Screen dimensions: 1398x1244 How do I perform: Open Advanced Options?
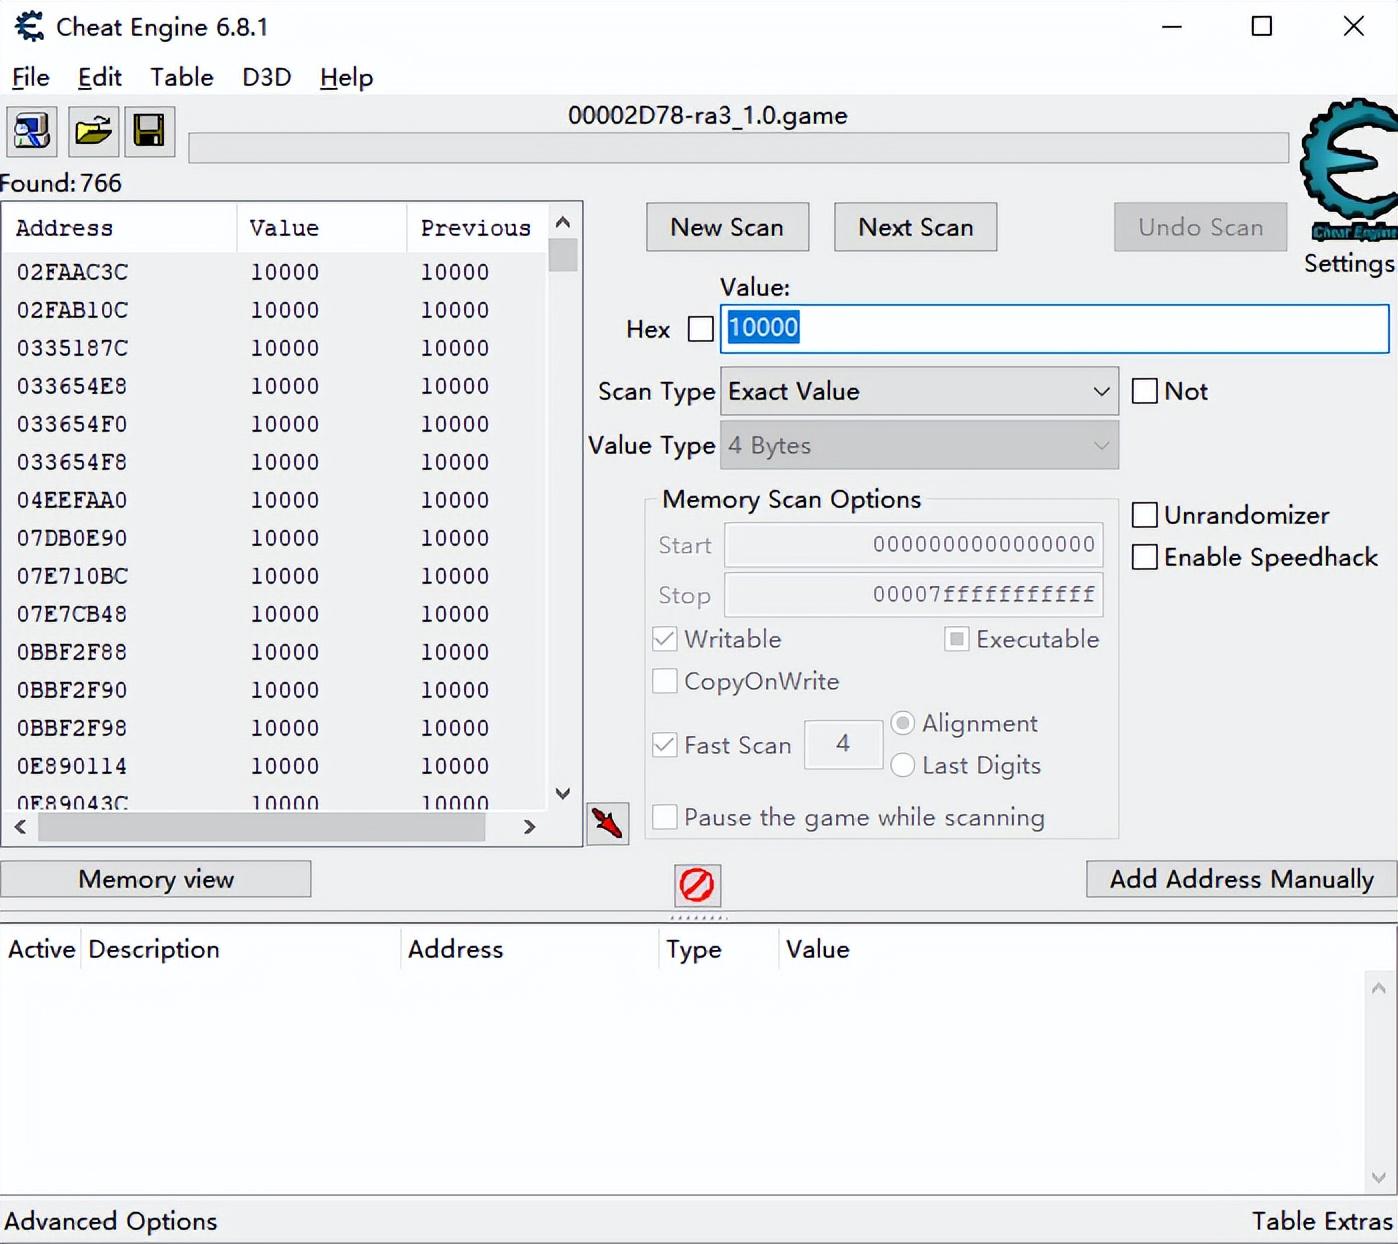click(x=111, y=1221)
